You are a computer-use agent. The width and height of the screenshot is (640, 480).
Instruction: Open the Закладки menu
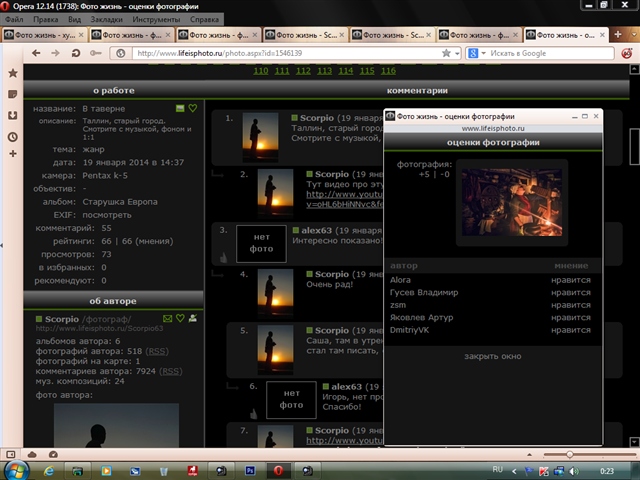point(106,19)
